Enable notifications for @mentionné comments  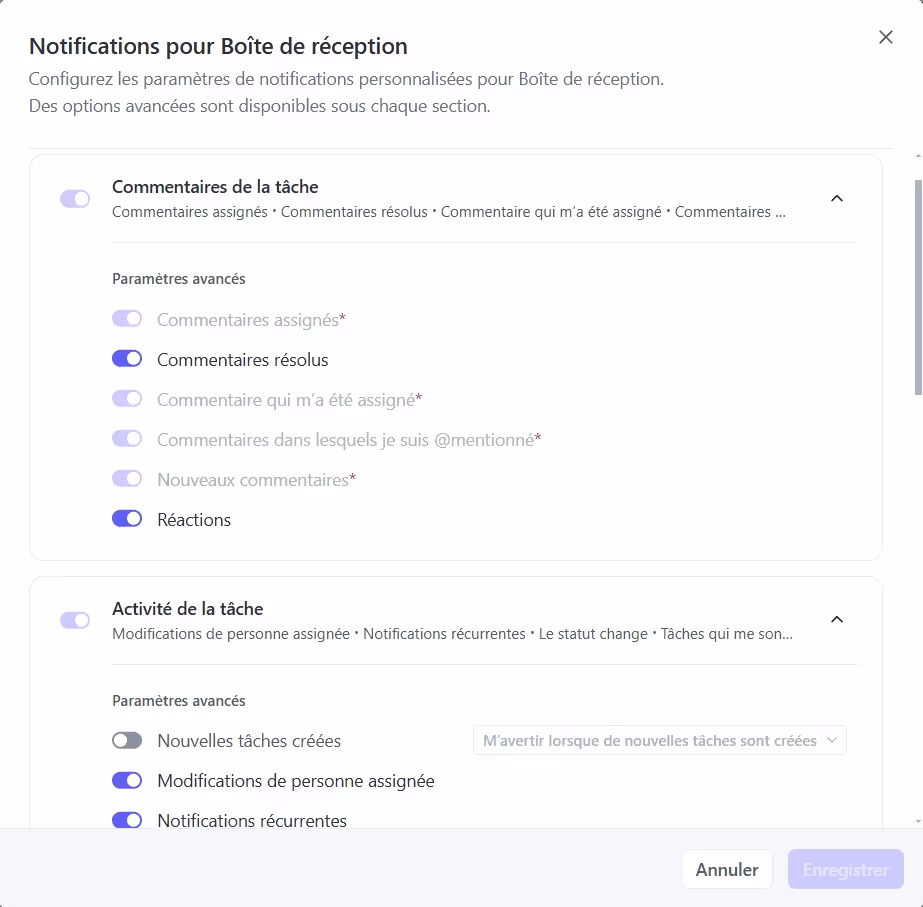click(127, 438)
